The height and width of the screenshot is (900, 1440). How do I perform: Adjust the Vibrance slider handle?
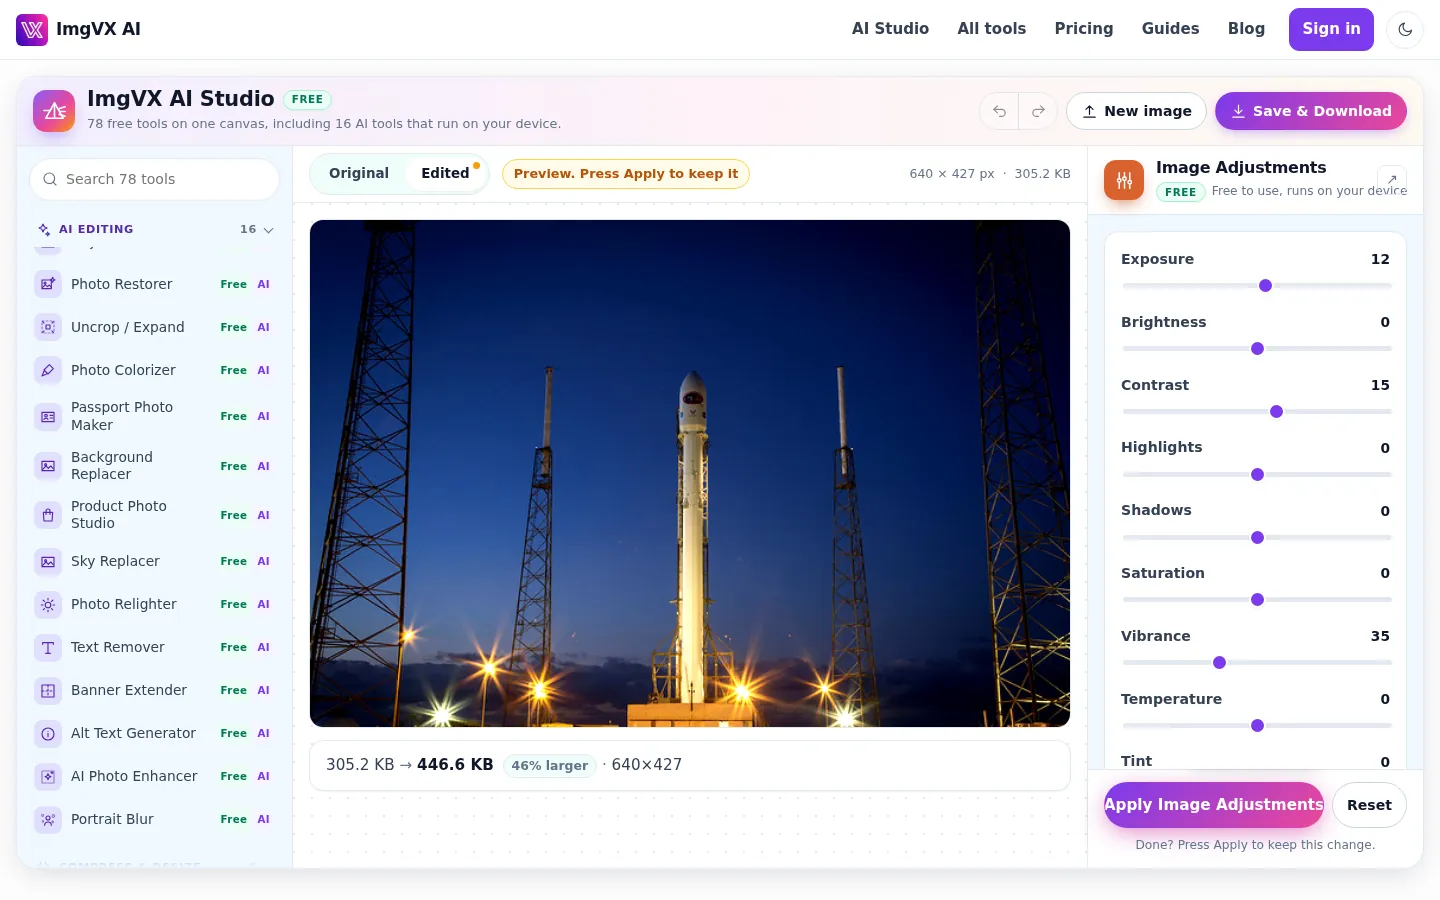1219,663
